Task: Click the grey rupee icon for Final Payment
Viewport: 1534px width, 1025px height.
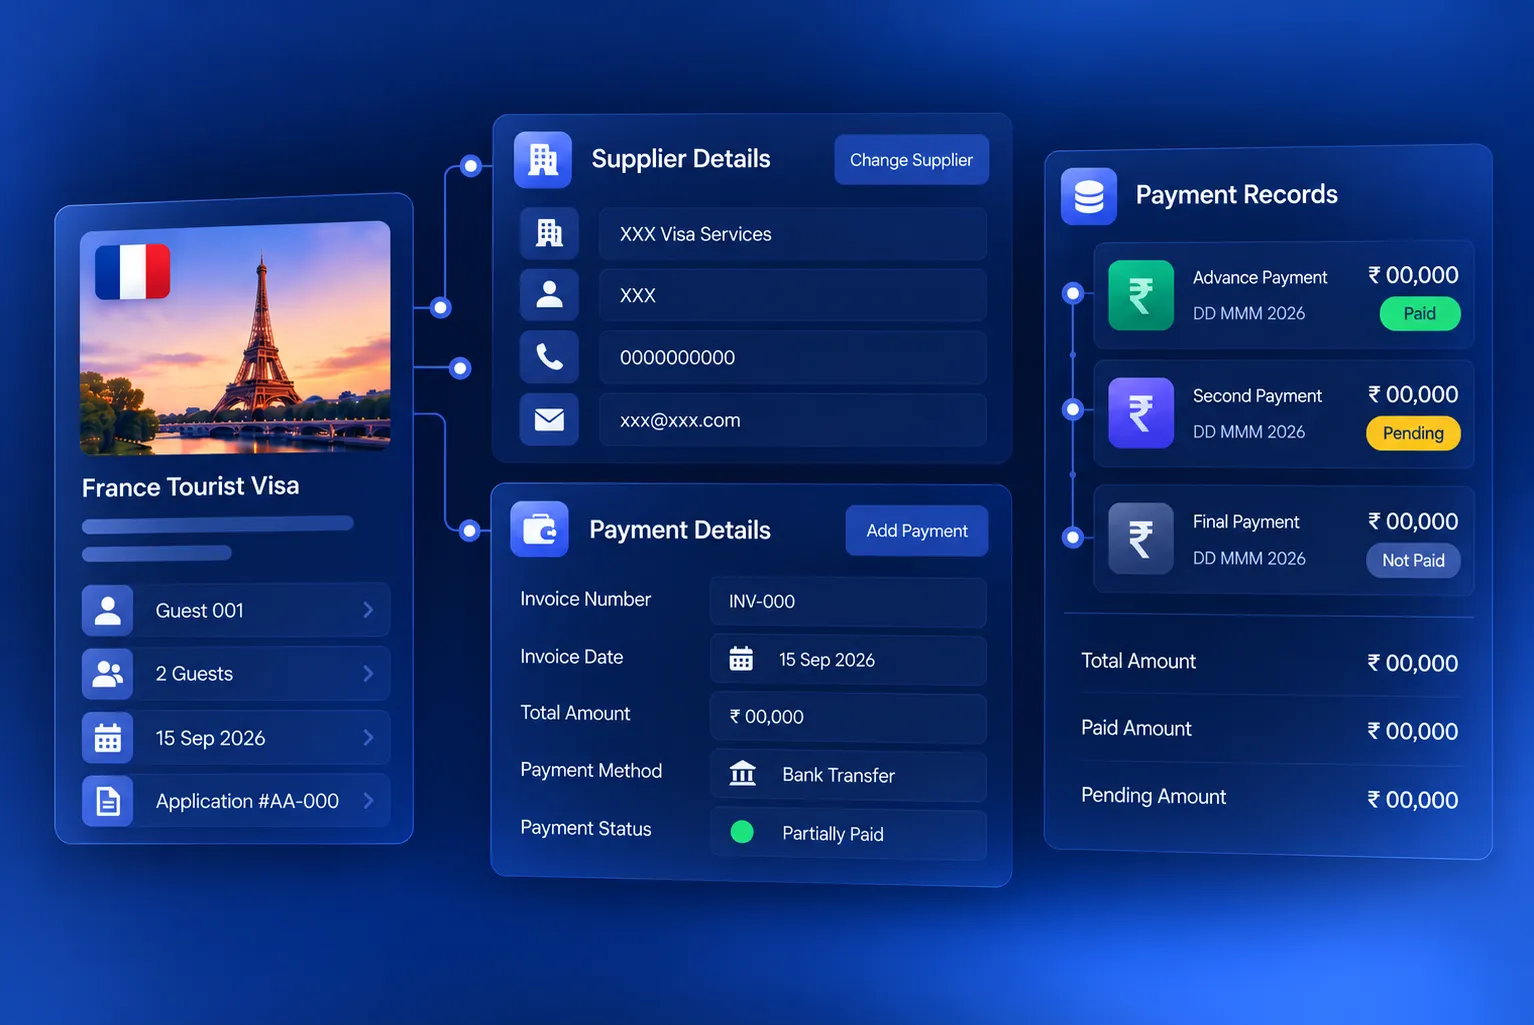Action: (1141, 538)
